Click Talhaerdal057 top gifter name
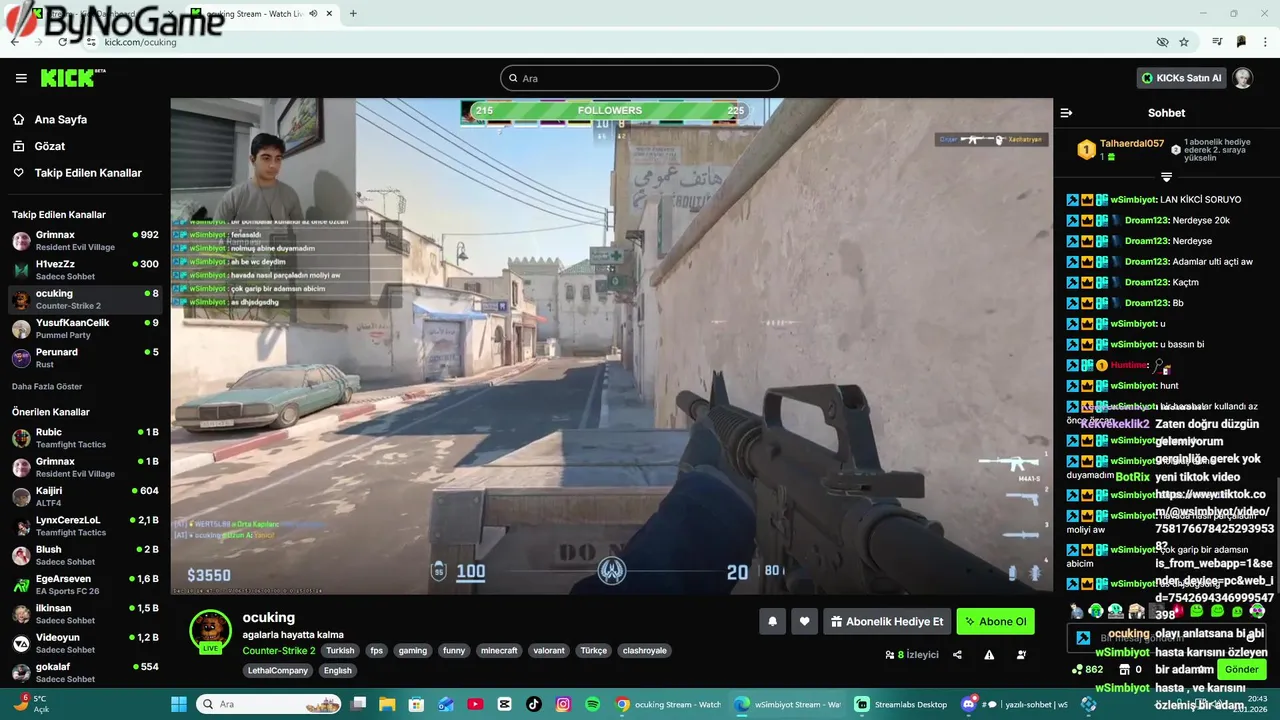 1132,143
